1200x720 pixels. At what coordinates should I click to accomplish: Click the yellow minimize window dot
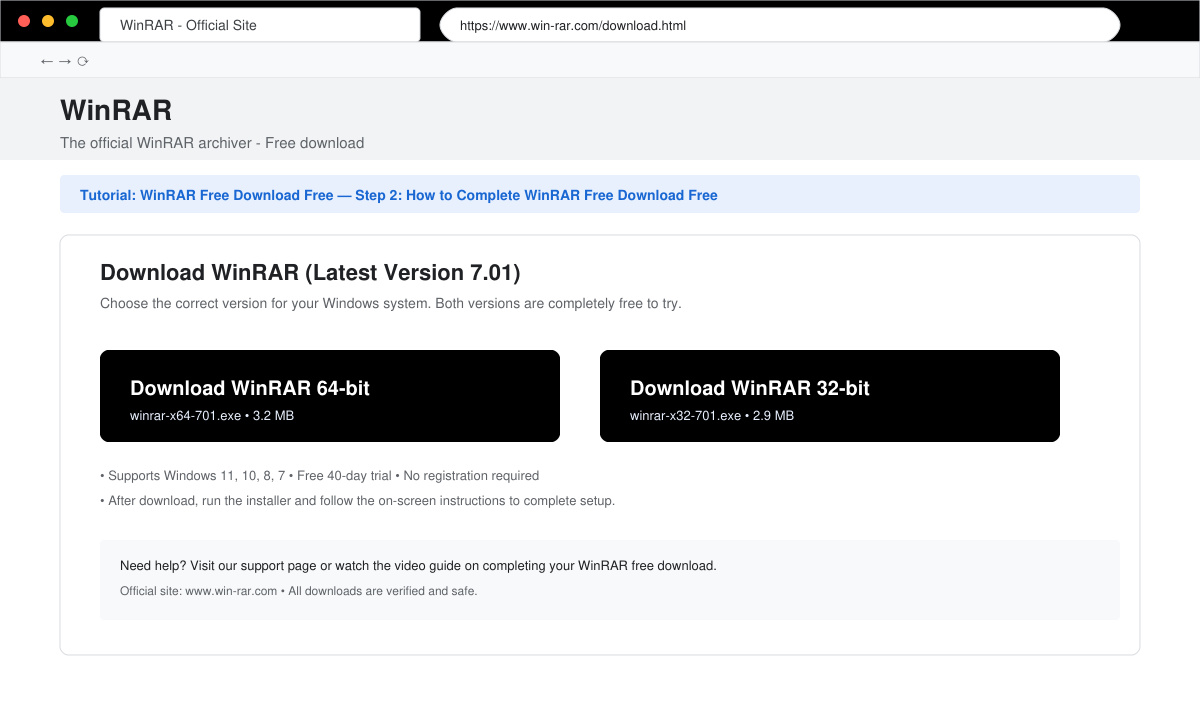tap(48, 21)
